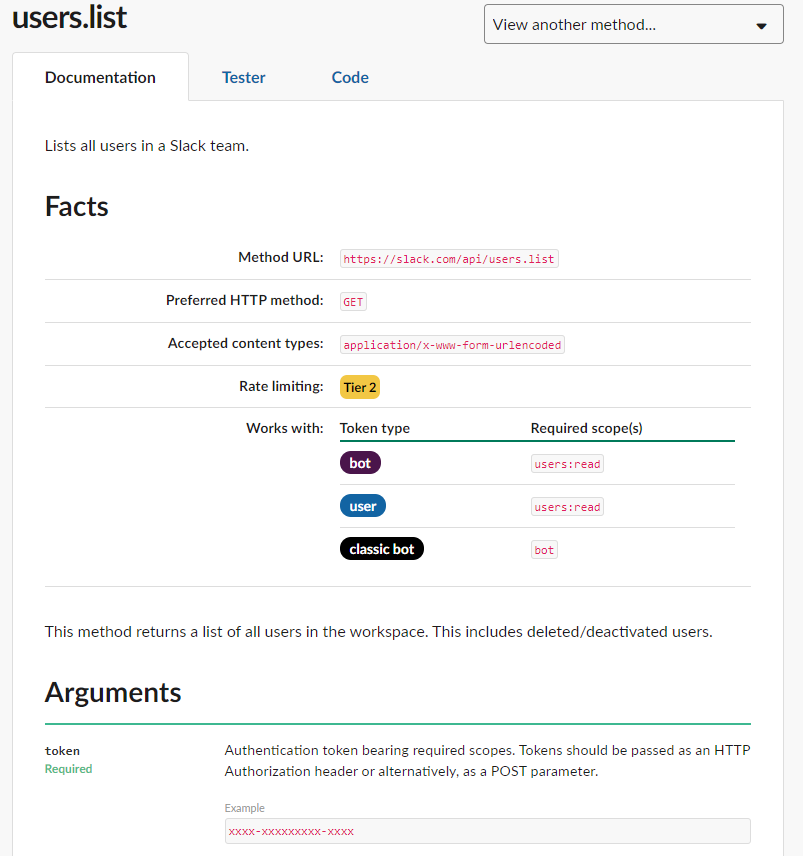Click the token example field
The height and width of the screenshot is (856, 803).
(x=487, y=831)
